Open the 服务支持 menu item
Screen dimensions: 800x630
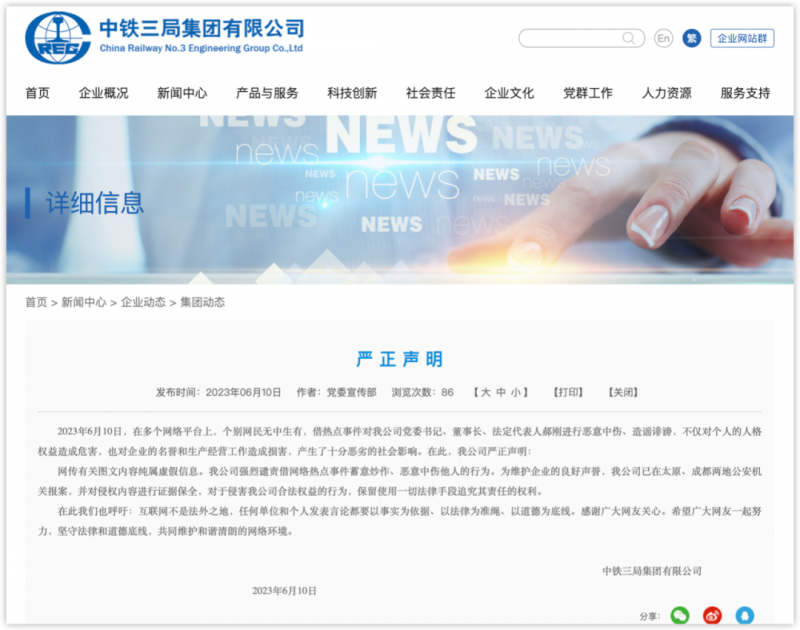[745, 93]
